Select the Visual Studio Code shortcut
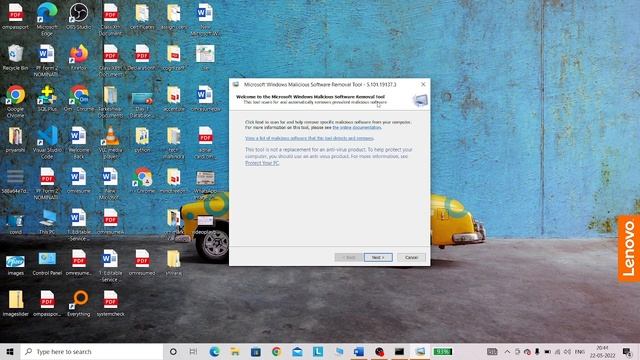The image size is (640, 360). pyautogui.click(x=47, y=142)
